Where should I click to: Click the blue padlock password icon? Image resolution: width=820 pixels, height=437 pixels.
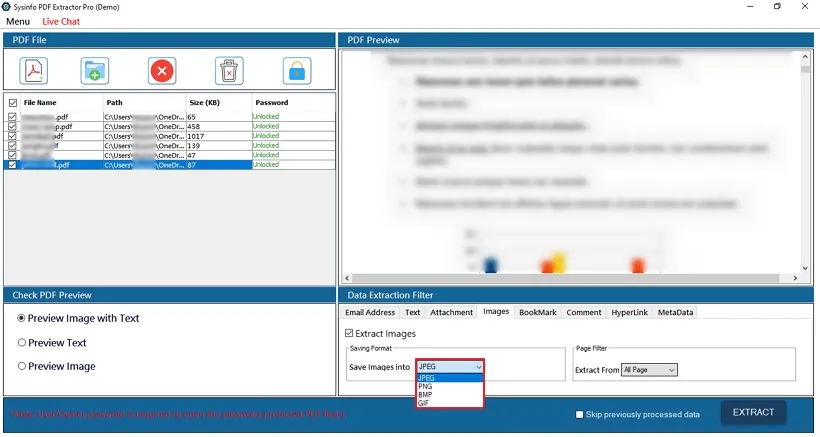click(297, 71)
